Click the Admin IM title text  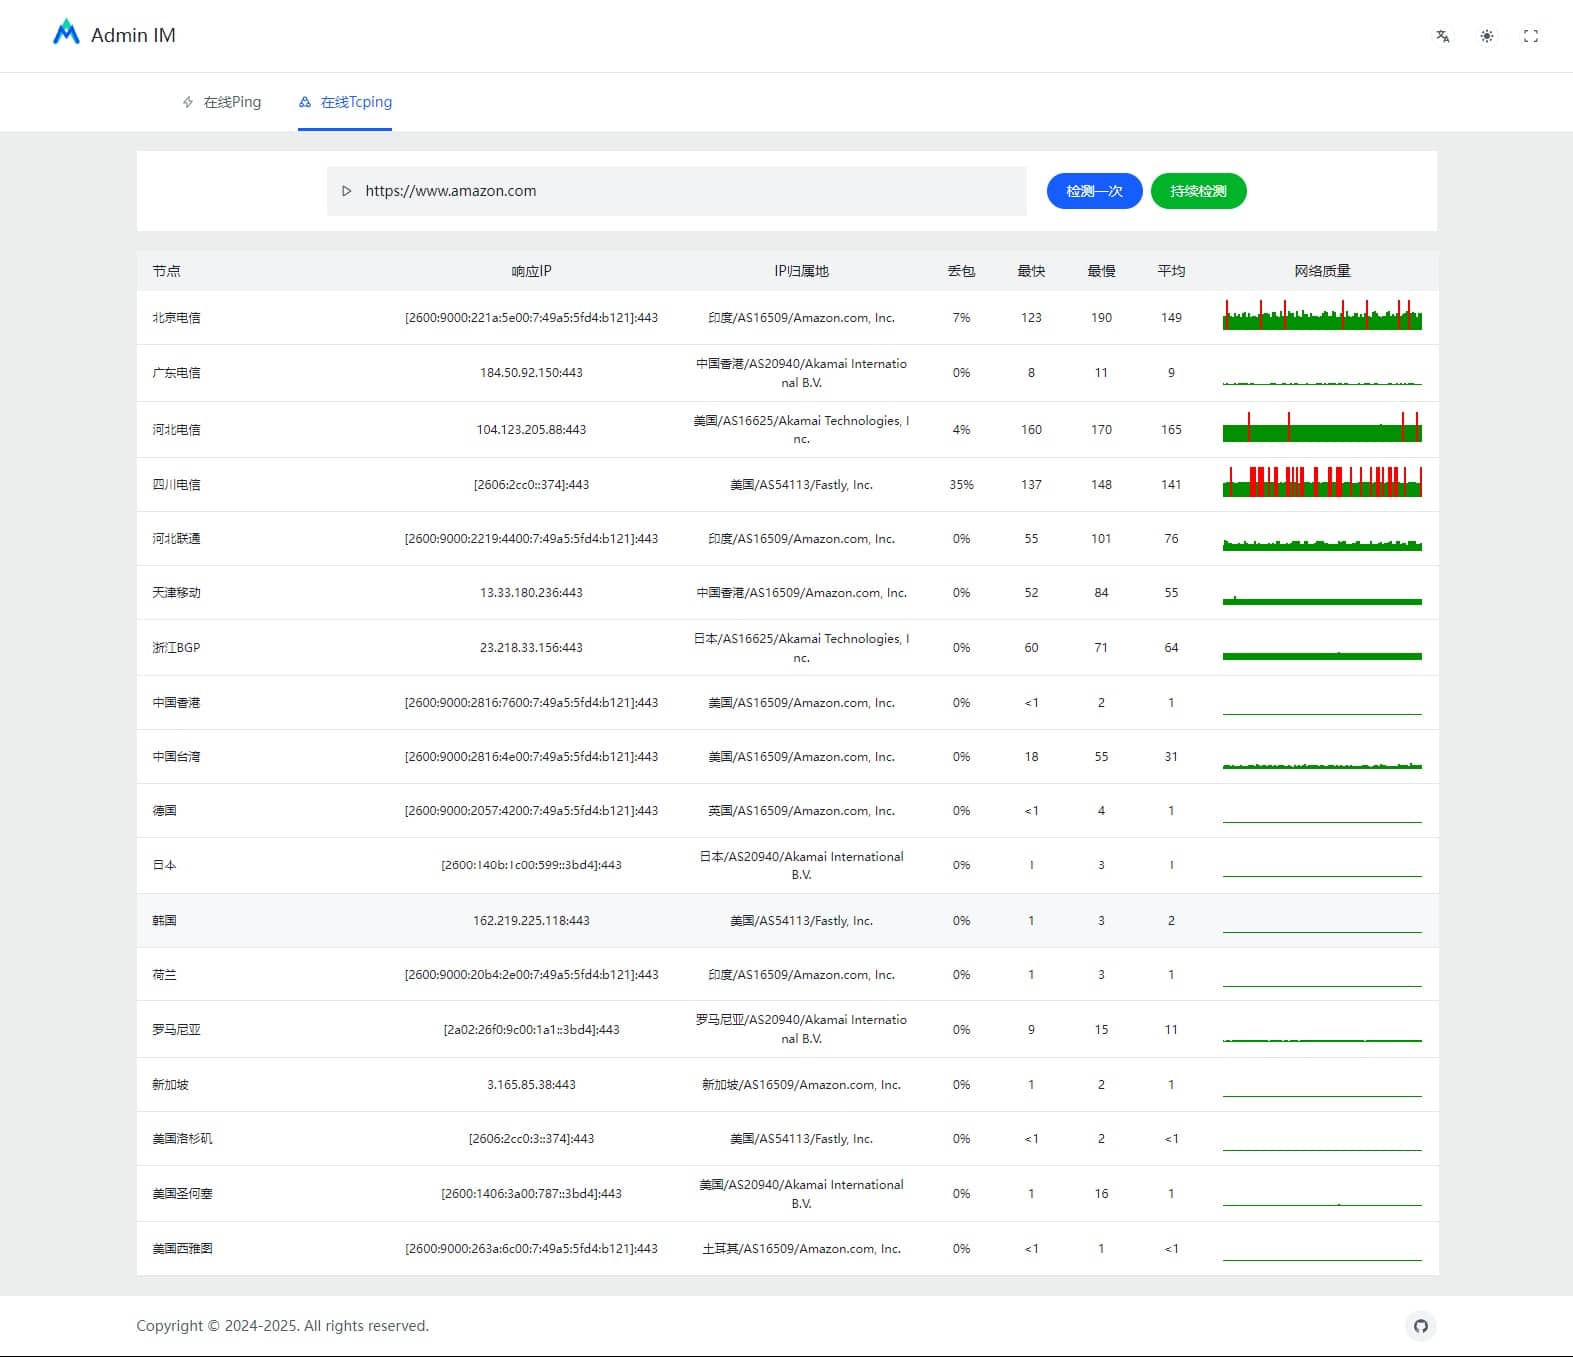click(x=133, y=35)
